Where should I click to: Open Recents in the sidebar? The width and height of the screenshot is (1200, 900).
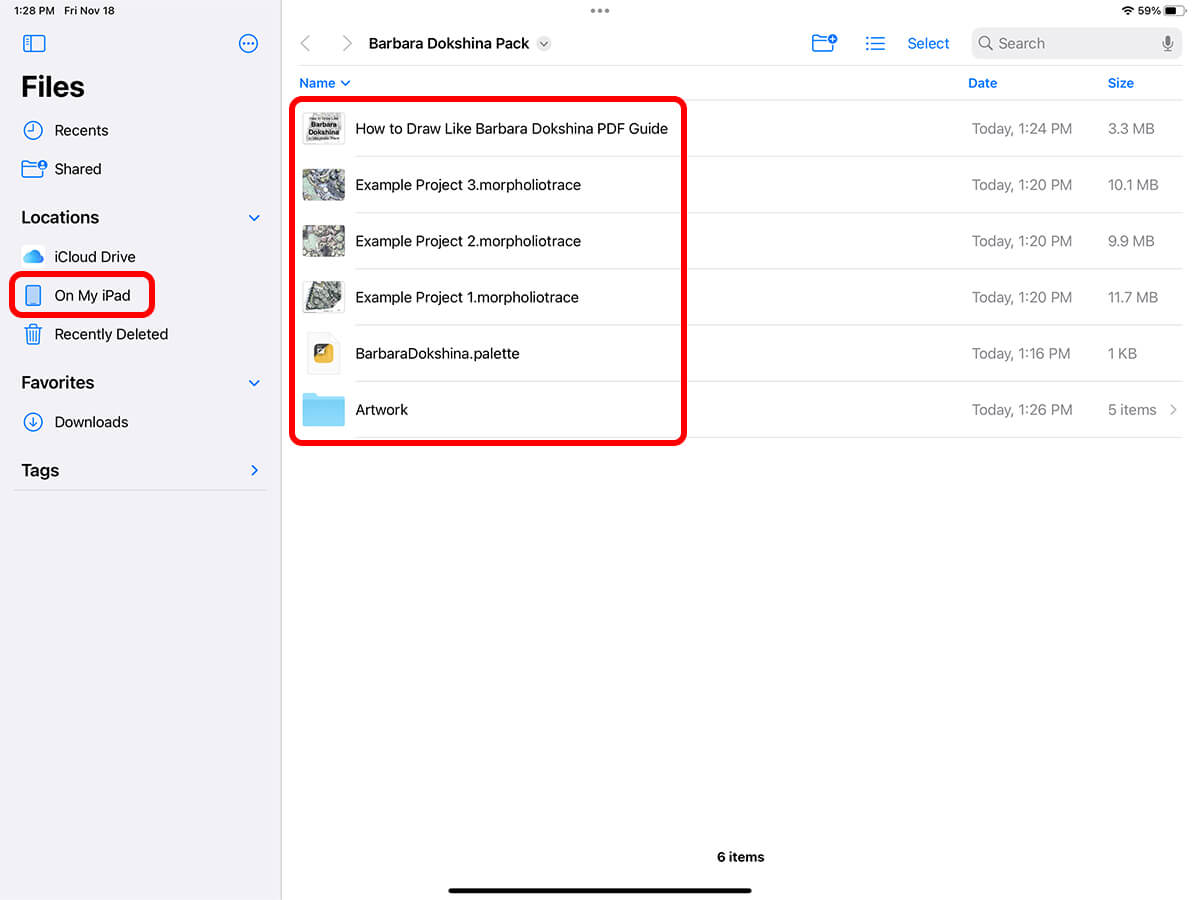(x=81, y=131)
